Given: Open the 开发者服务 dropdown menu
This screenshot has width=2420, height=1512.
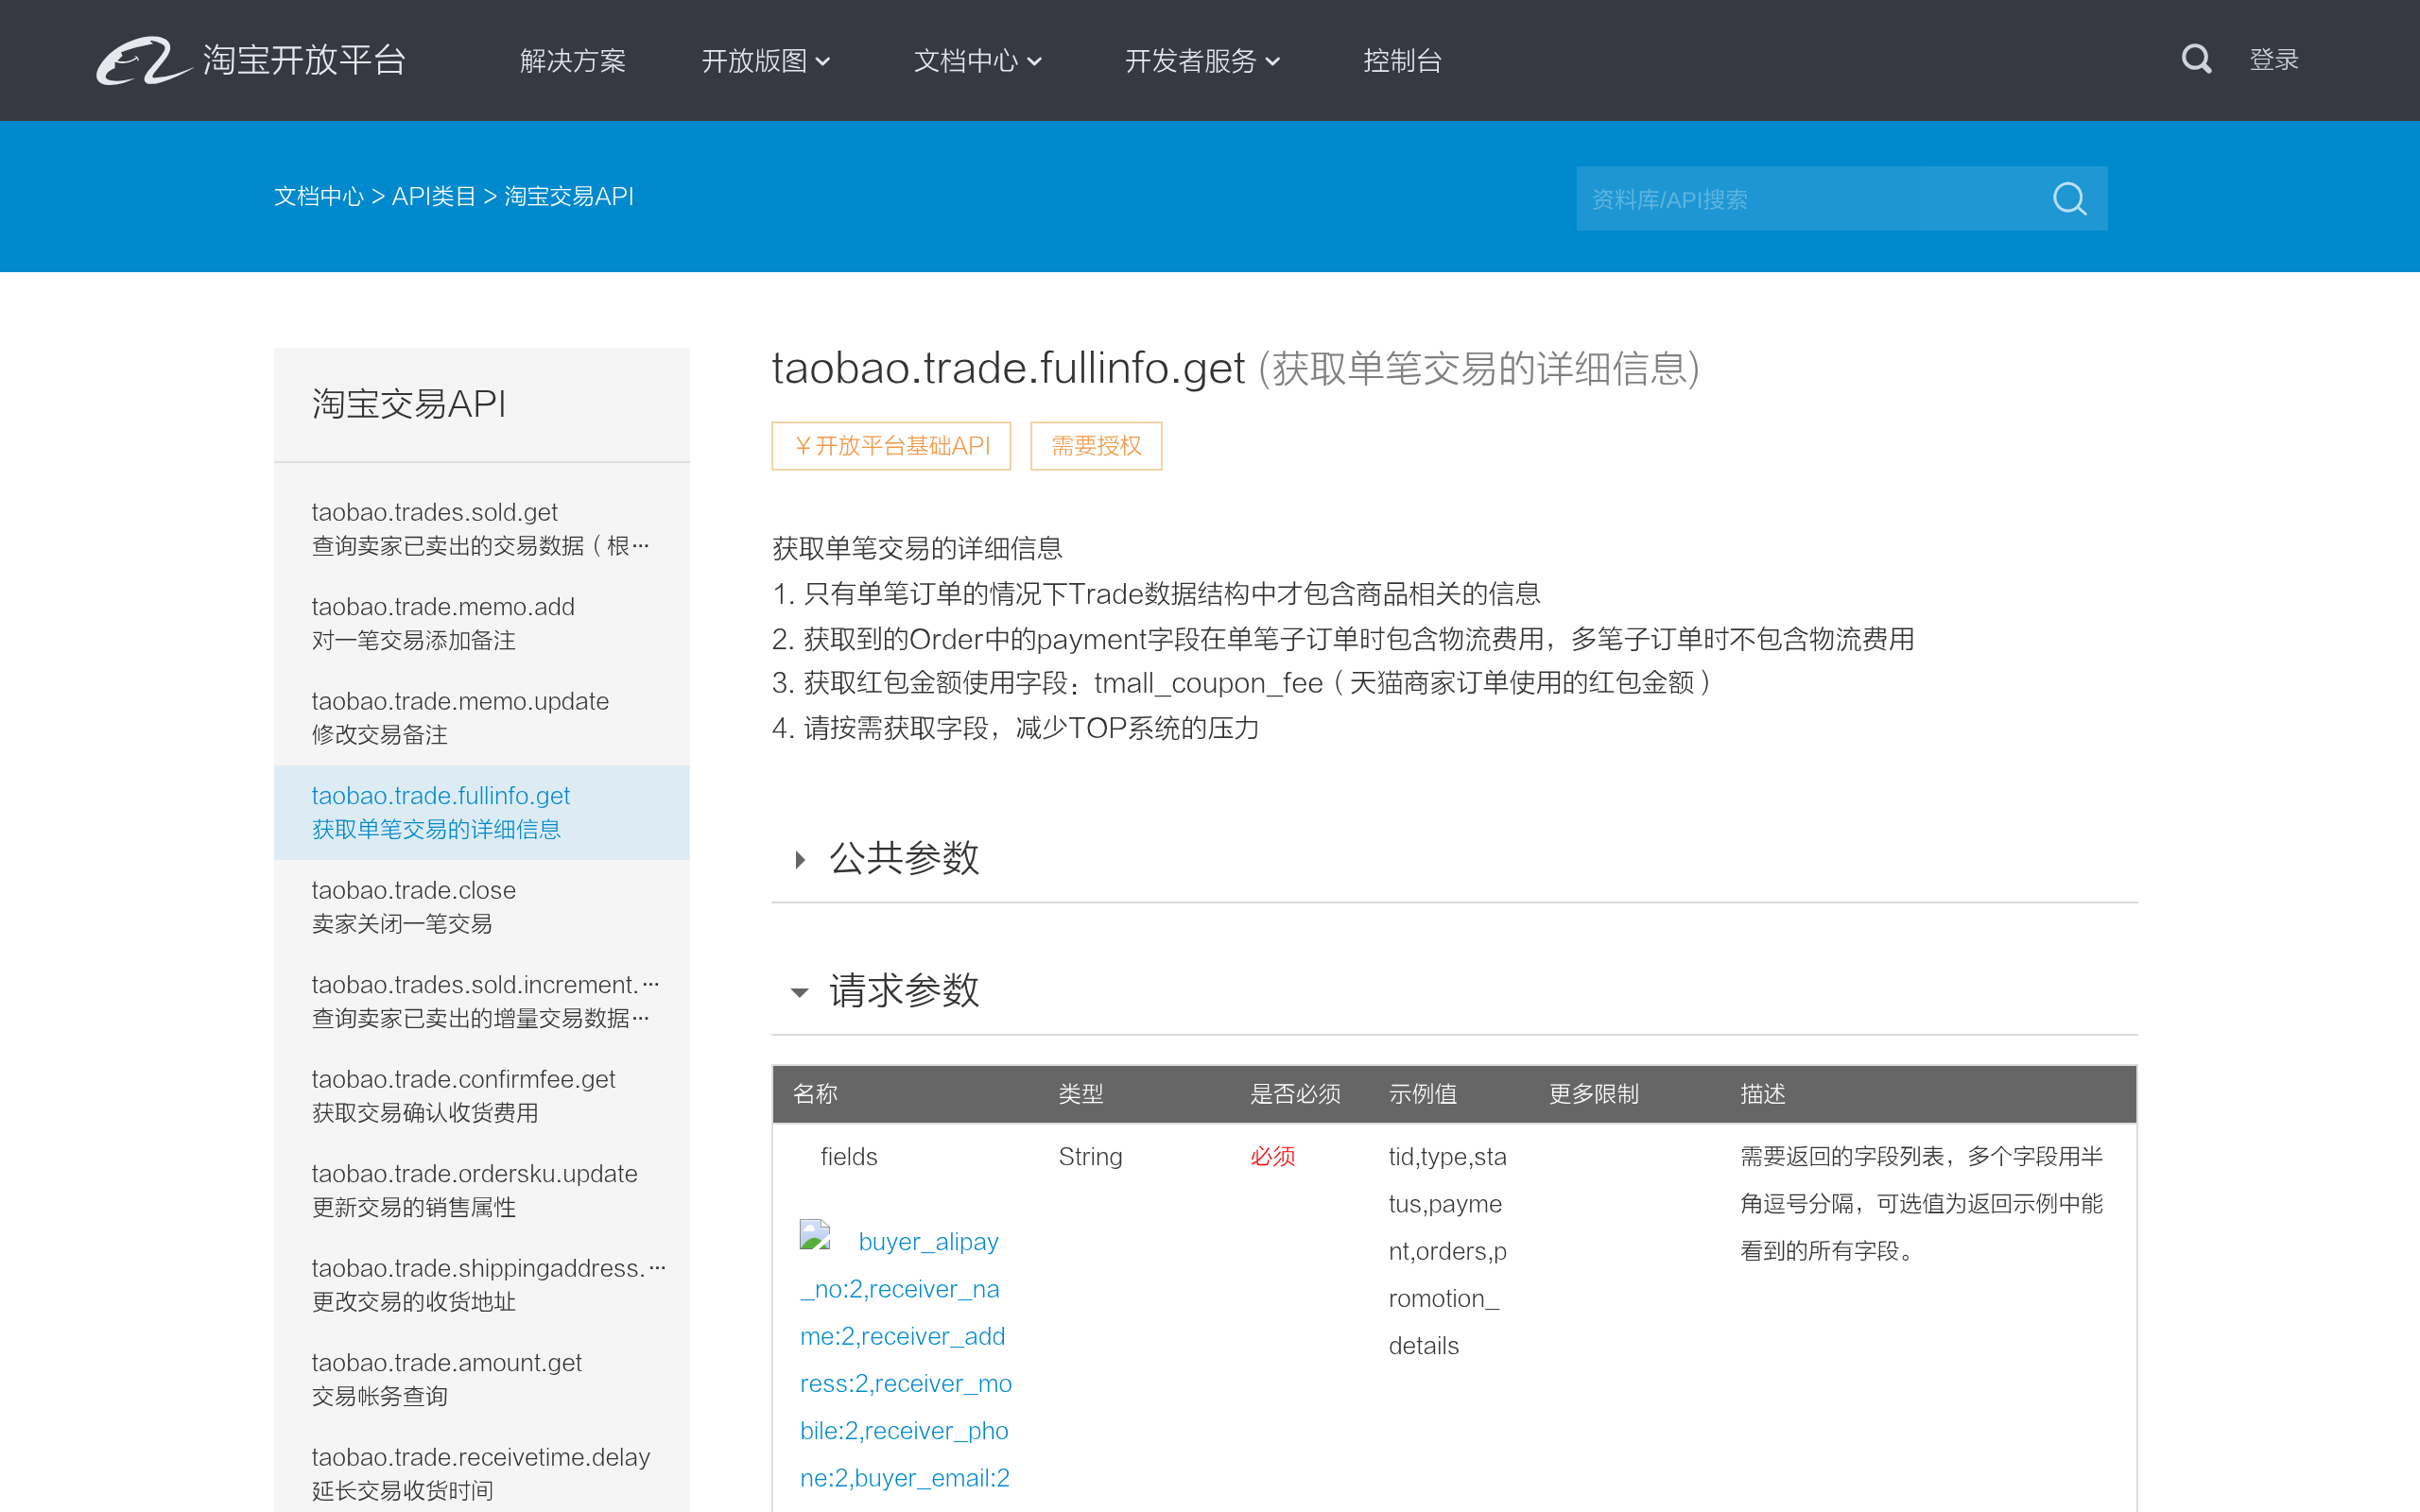Looking at the screenshot, I should [x=1203, y=61].
